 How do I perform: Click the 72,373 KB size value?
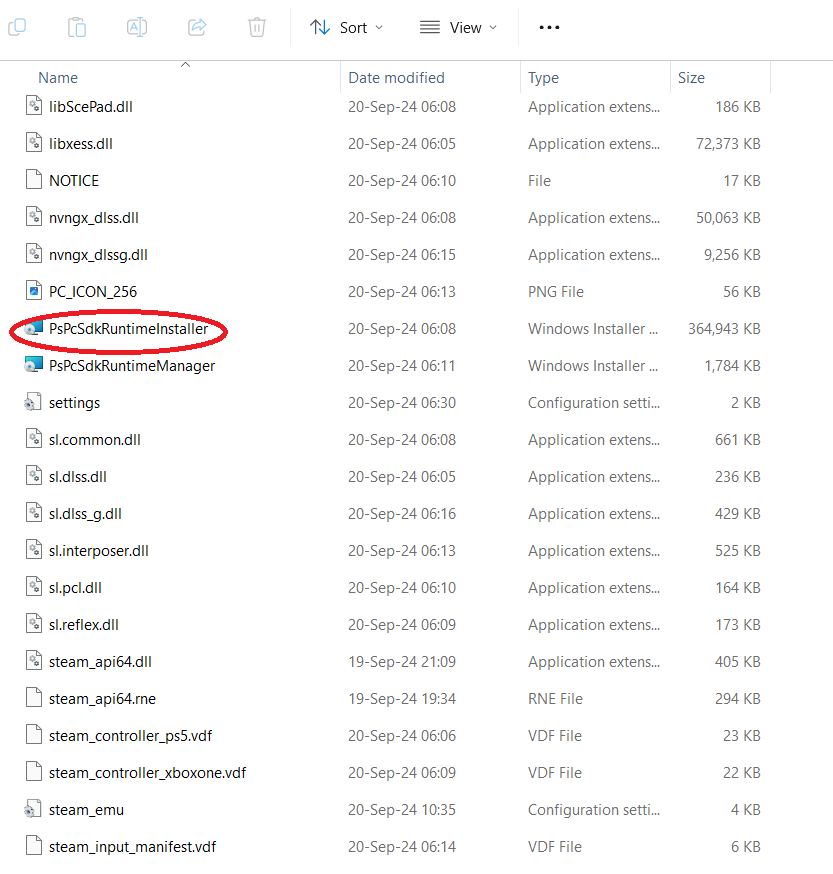coord(728,144)
